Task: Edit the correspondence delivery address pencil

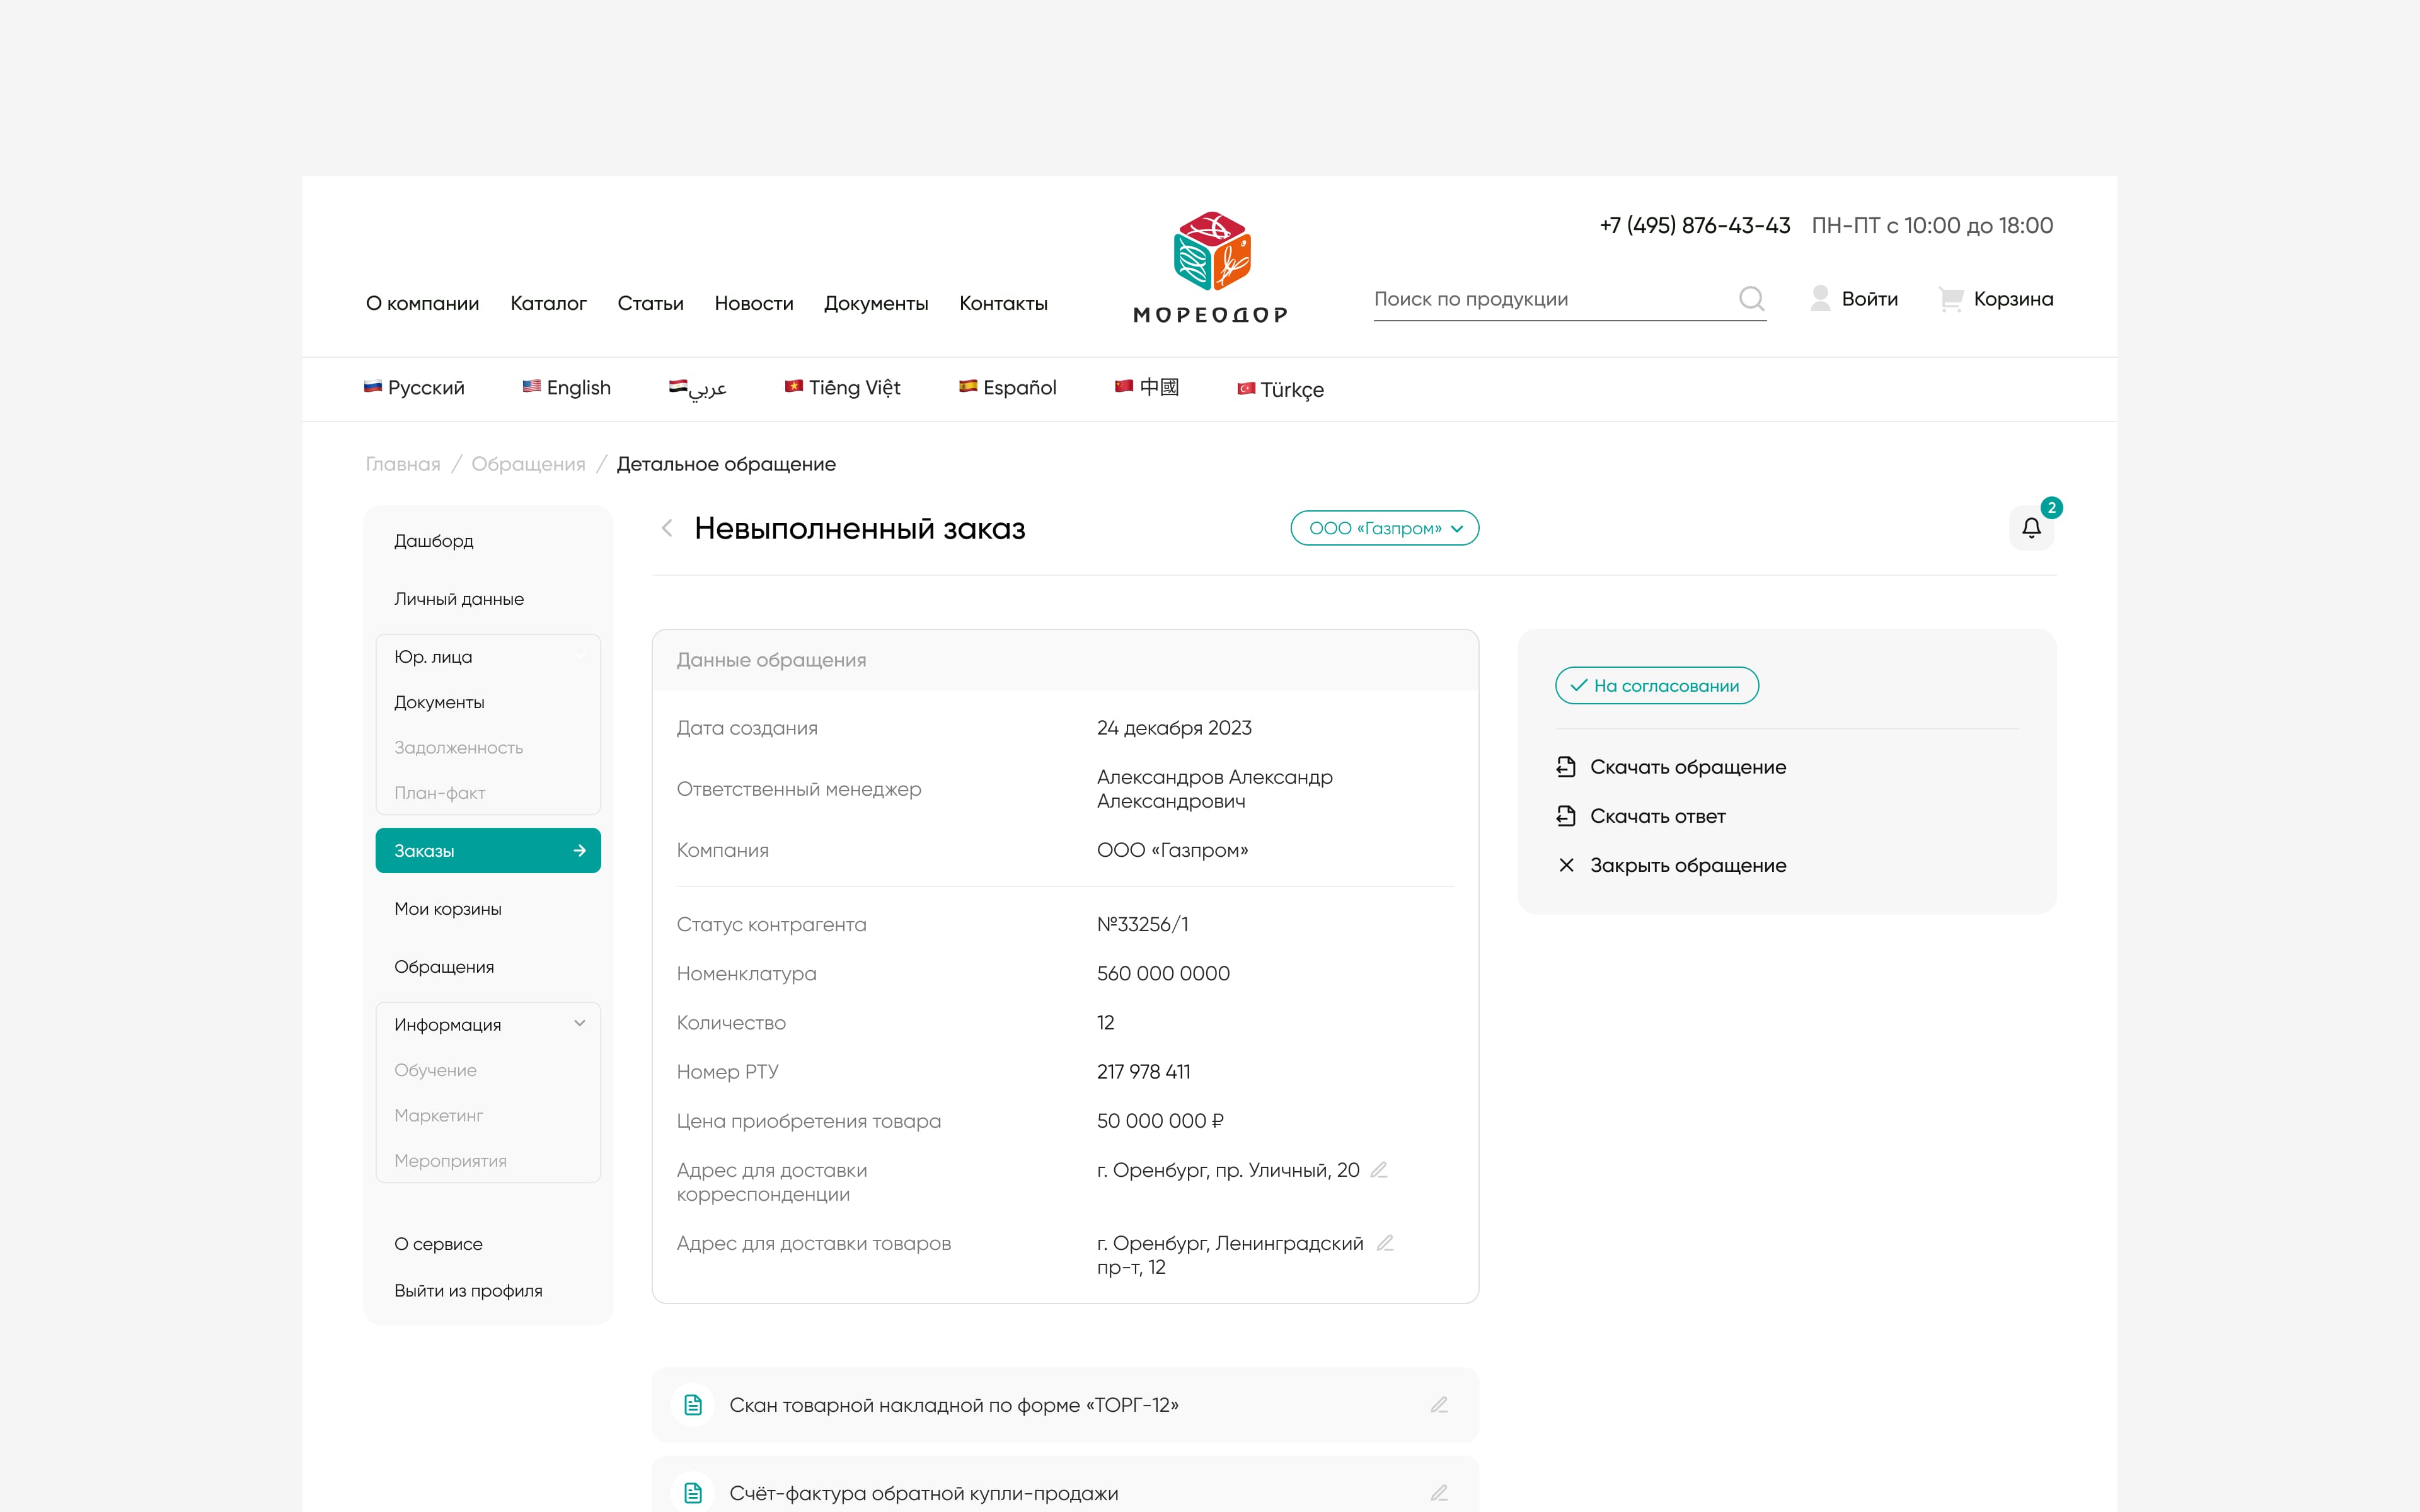Action: (1379, 1170)
